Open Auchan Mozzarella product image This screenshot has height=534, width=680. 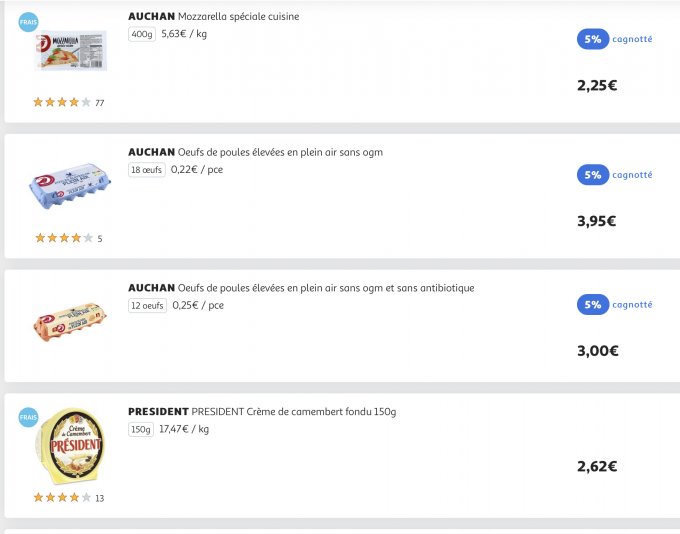(x=70, y=50)
